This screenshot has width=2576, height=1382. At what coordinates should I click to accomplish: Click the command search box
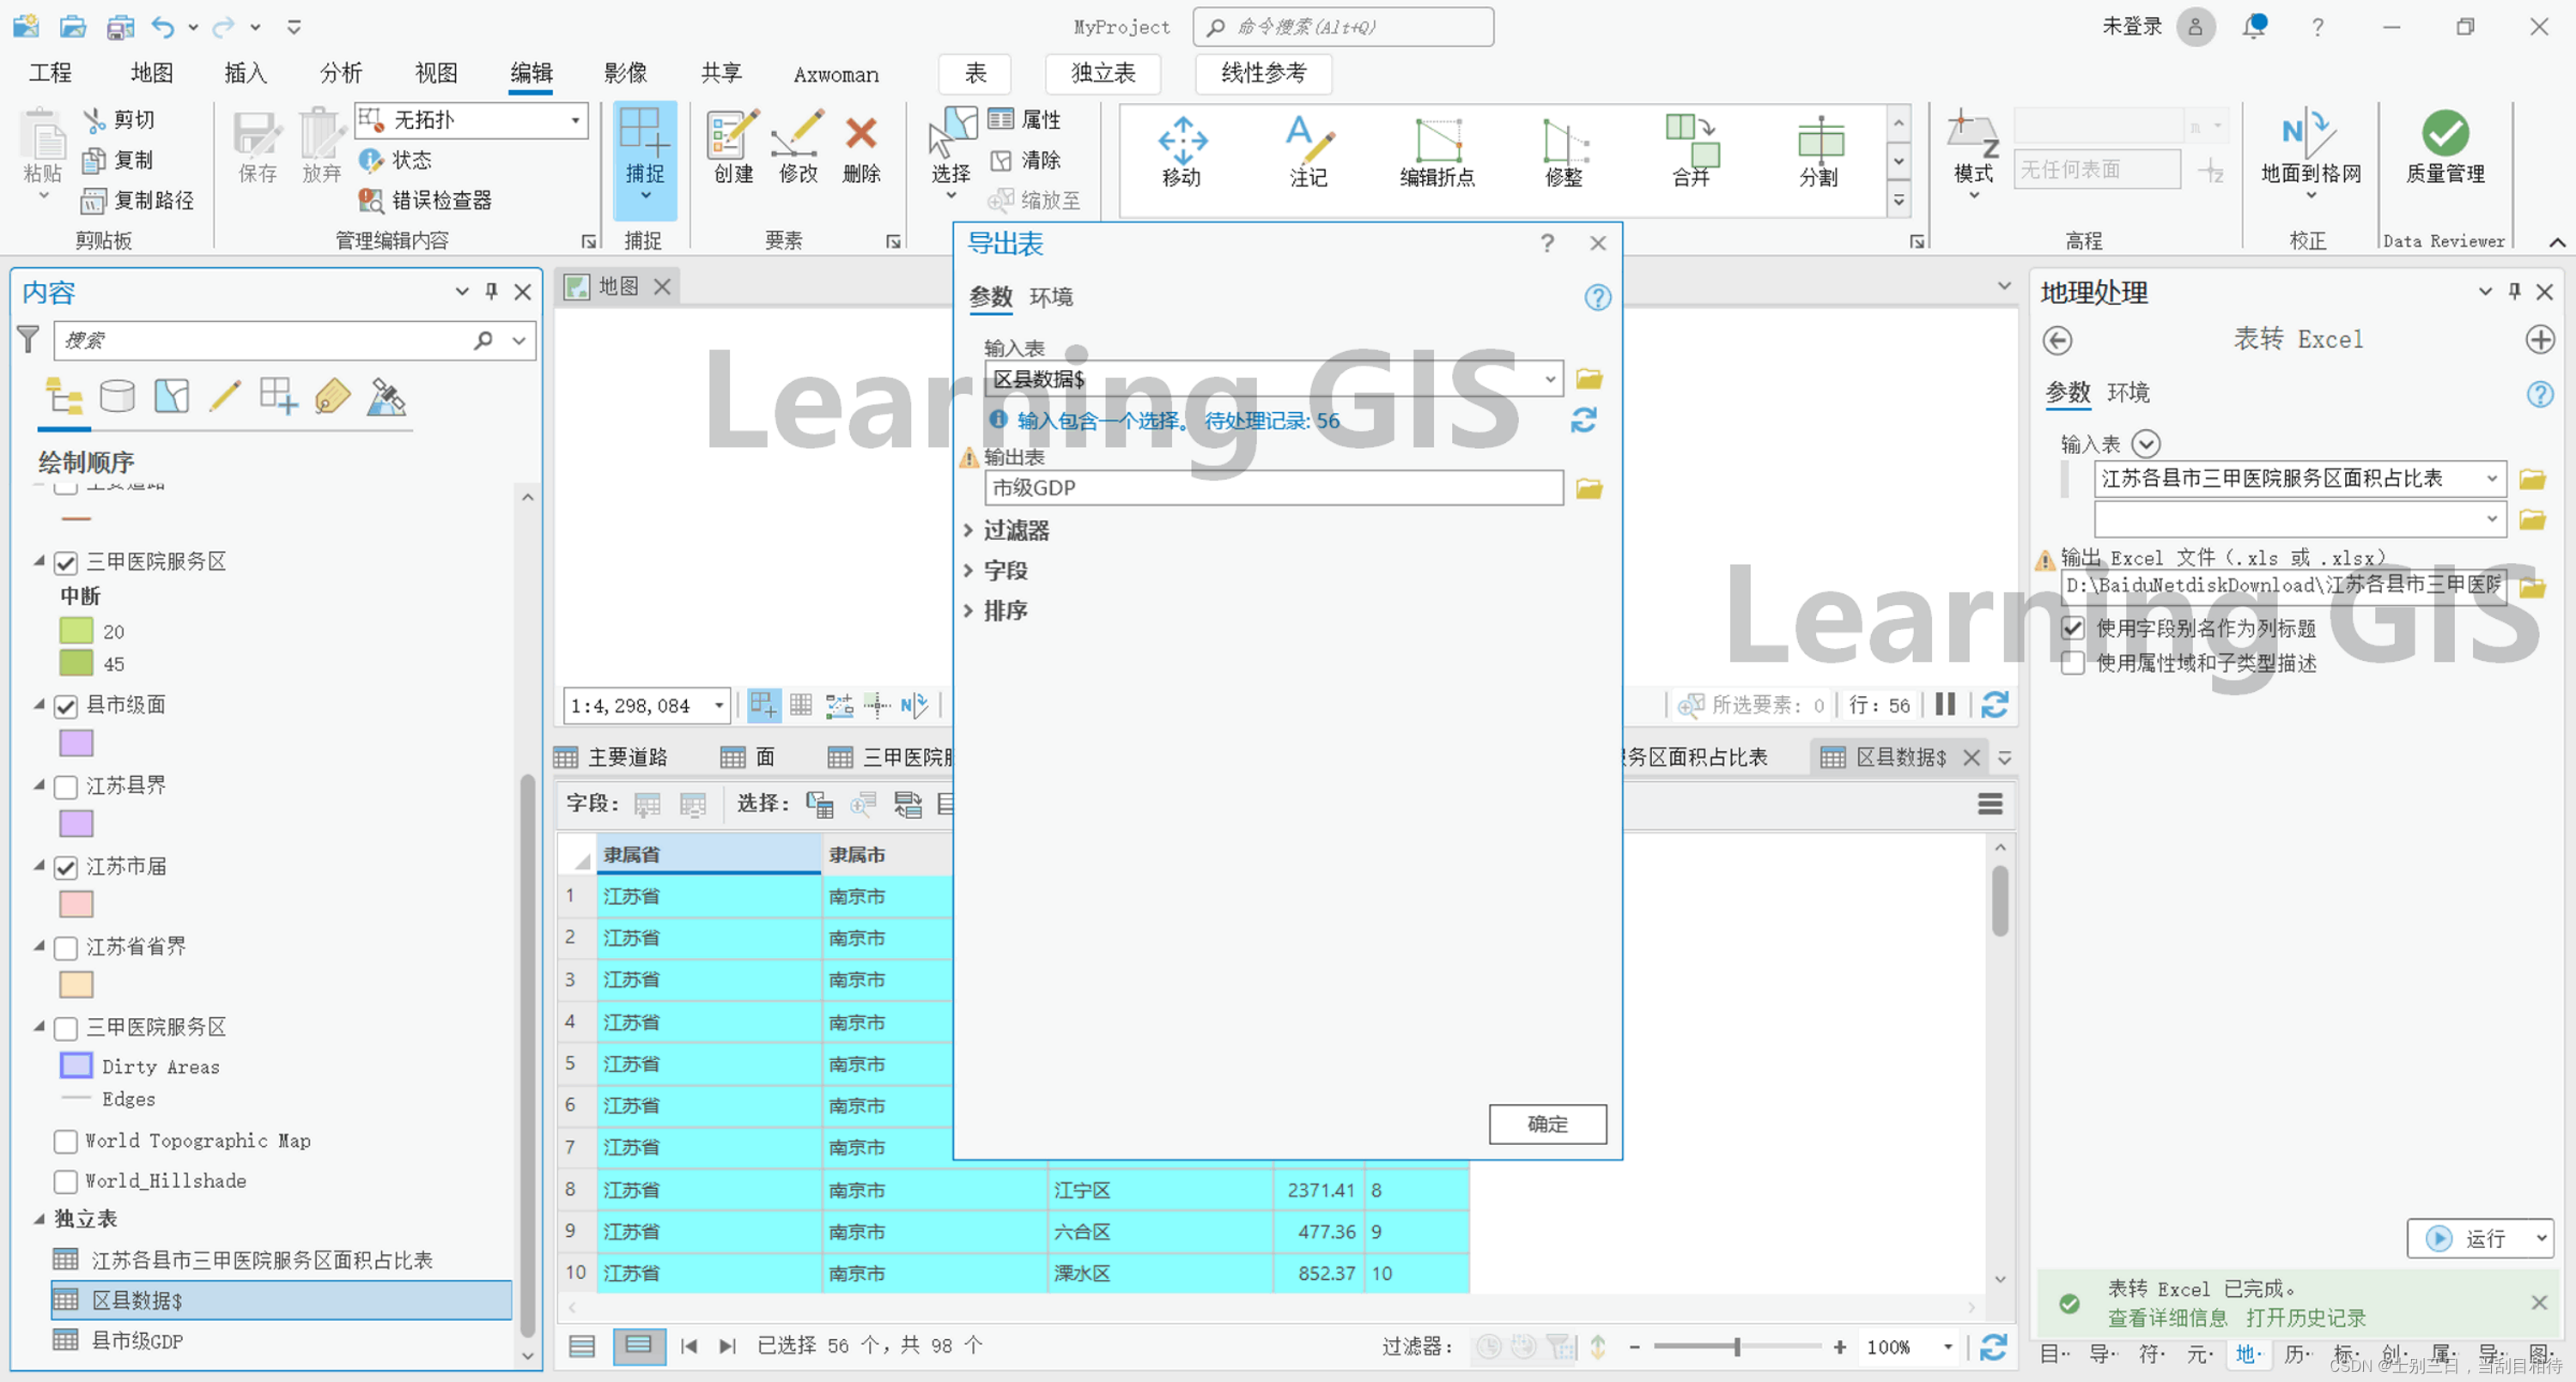click(x=1343, y=27)
